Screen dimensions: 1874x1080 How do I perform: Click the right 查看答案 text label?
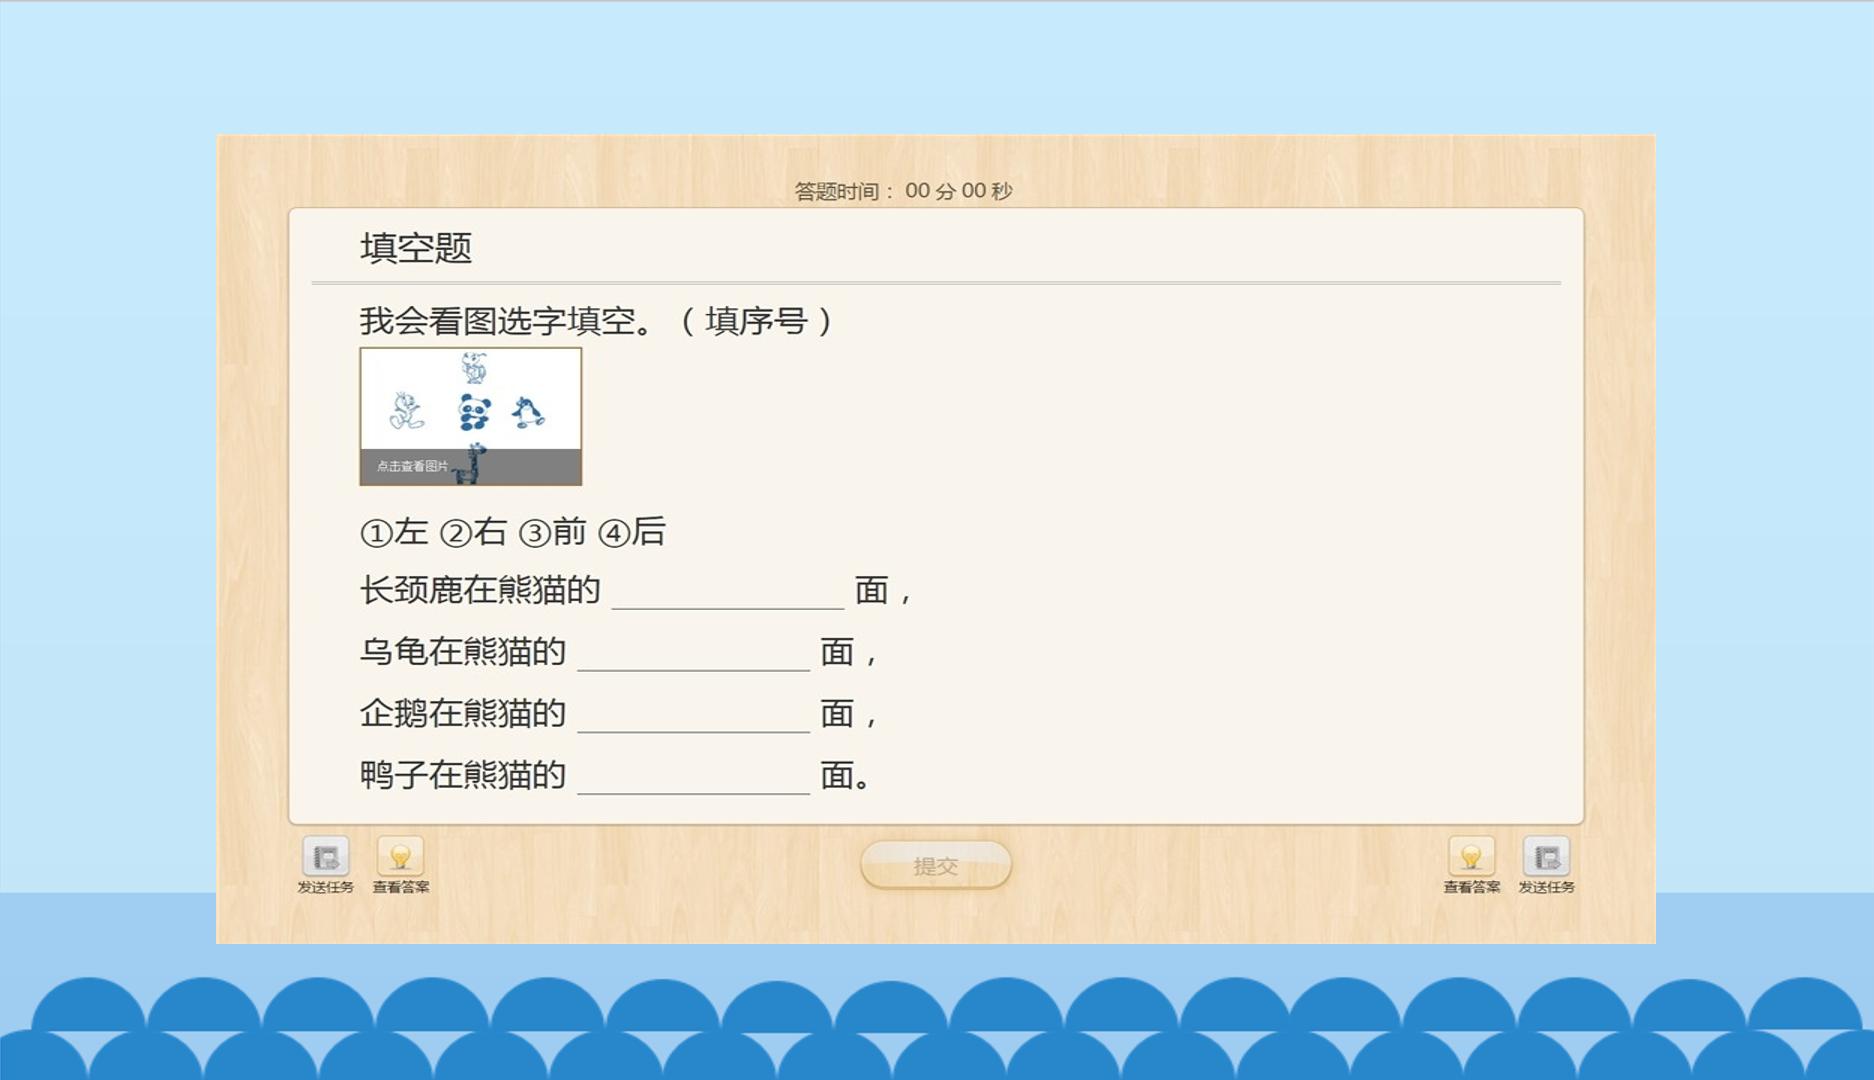pos(1471,887)
